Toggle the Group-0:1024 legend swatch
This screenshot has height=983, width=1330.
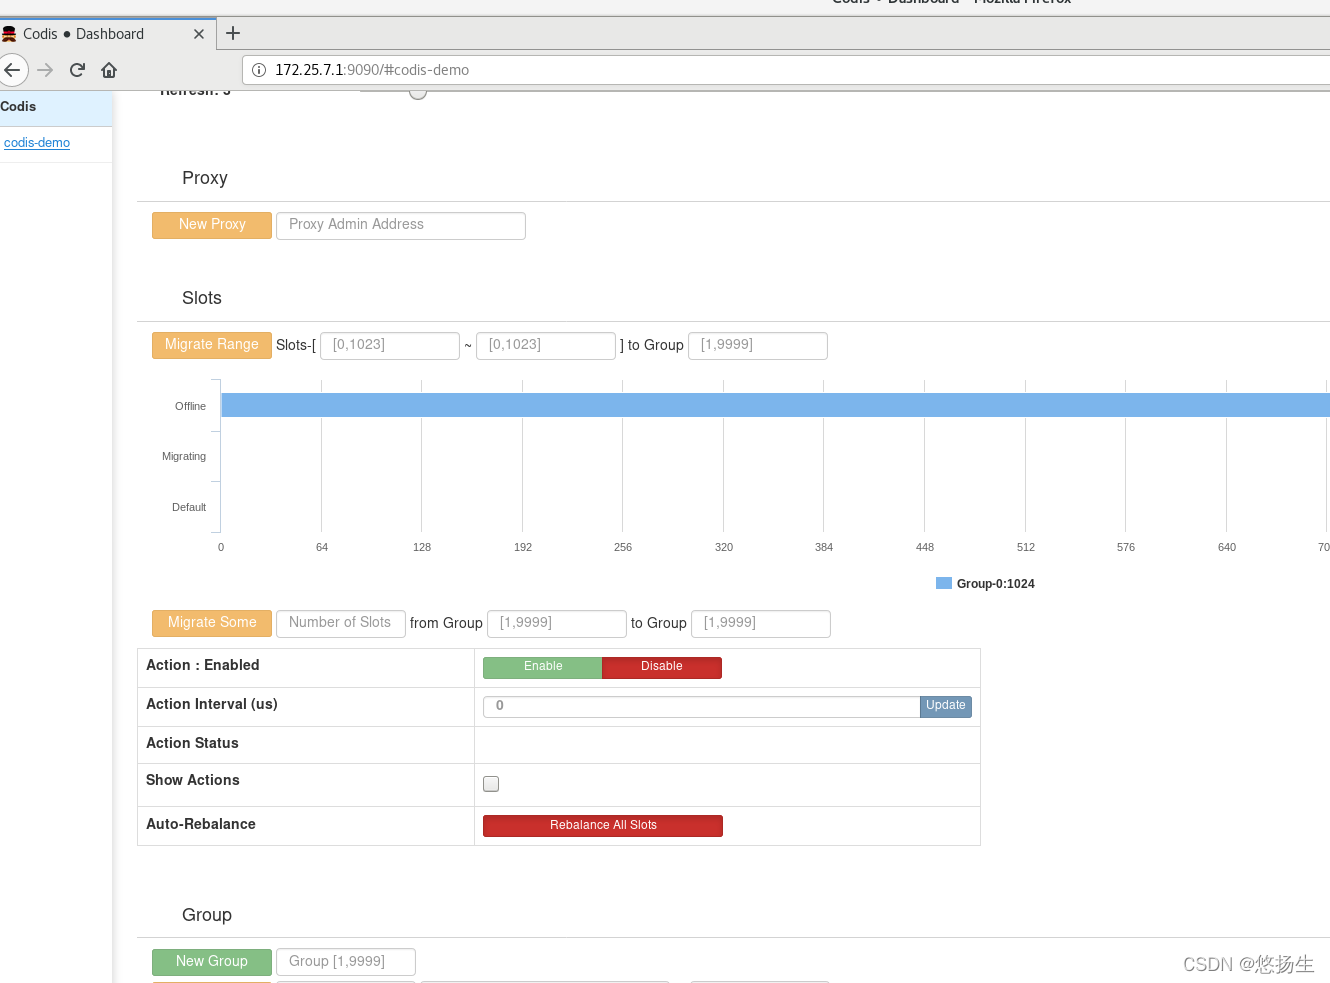click(x=944, y=583)
